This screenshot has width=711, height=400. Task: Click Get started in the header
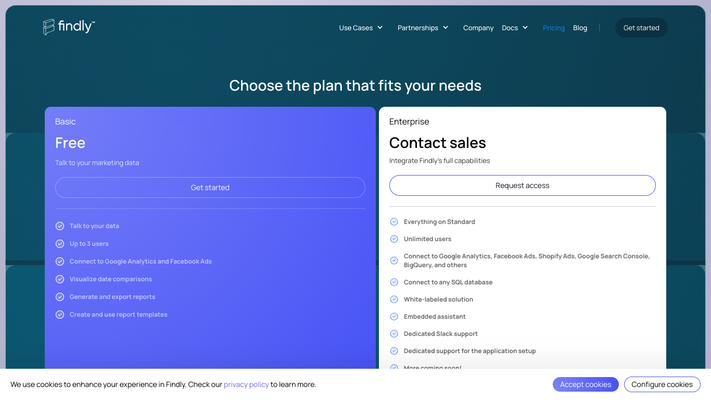click(x=641, y=28)
